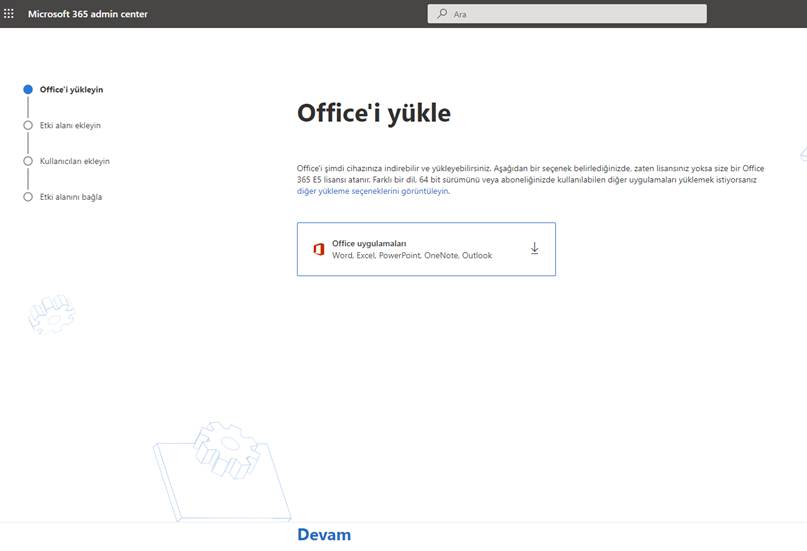
Task: Click the circle marker for Kullanıcıları ekleyin
Action: pos(28,161)
